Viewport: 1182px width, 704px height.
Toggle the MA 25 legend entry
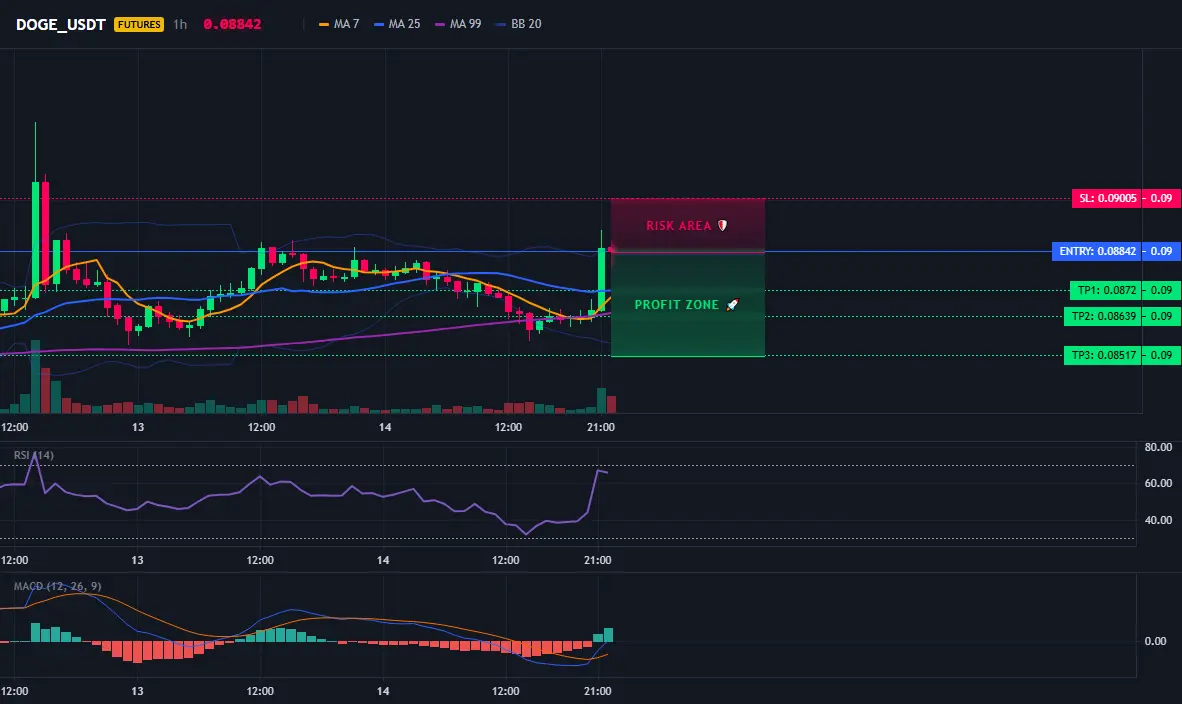click(397, 24)
